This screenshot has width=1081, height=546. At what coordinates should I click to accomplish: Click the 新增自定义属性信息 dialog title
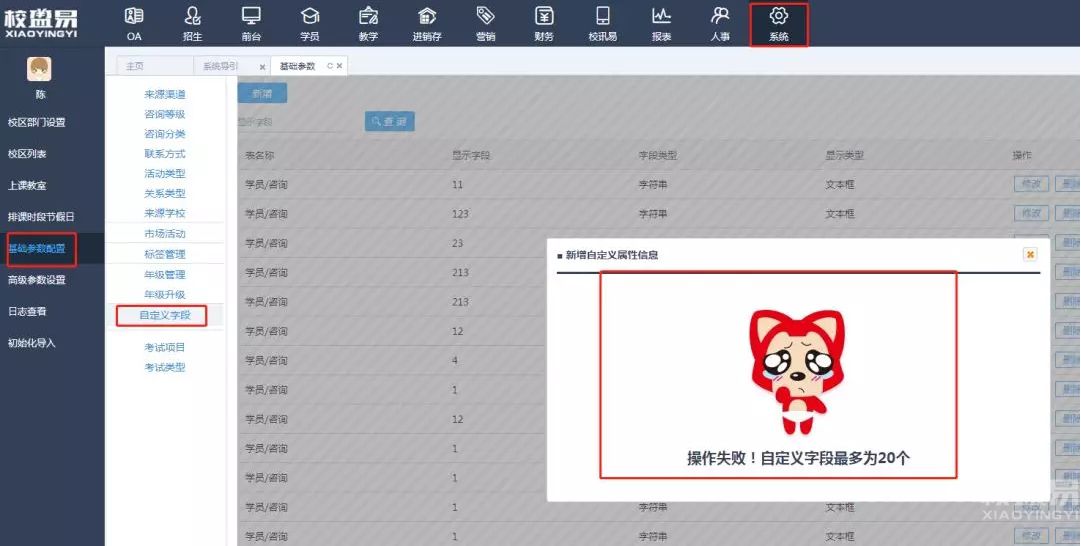pyautogui.click(x=612, y=255)
